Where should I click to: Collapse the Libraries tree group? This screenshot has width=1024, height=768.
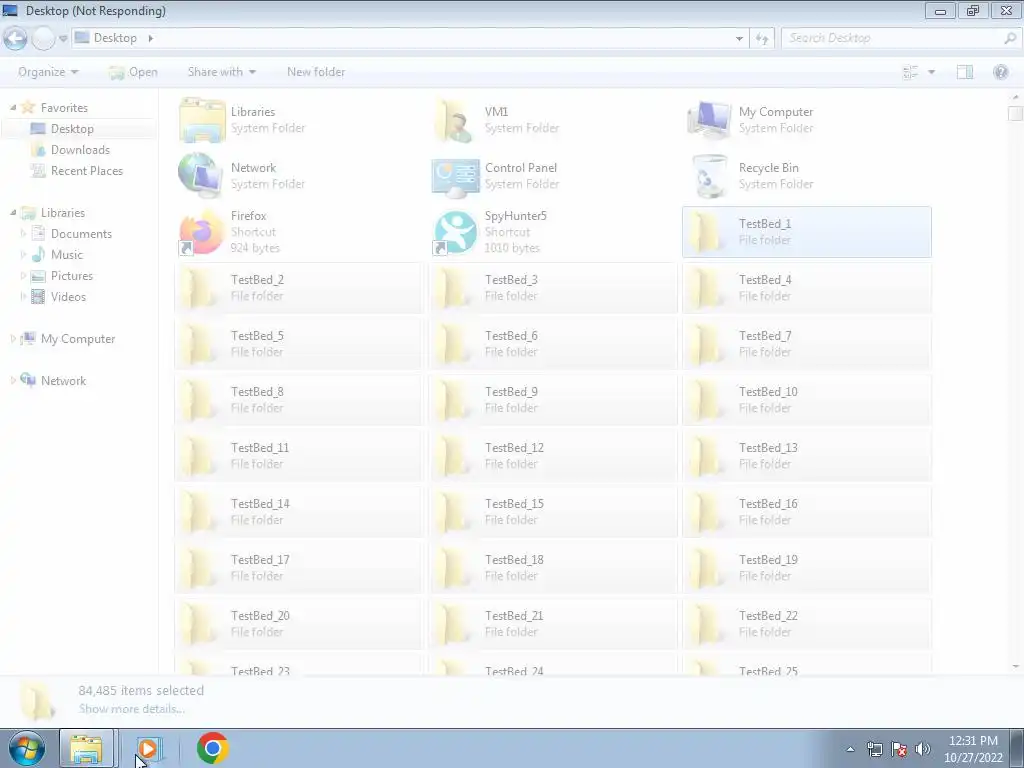(x=13, y=212)
